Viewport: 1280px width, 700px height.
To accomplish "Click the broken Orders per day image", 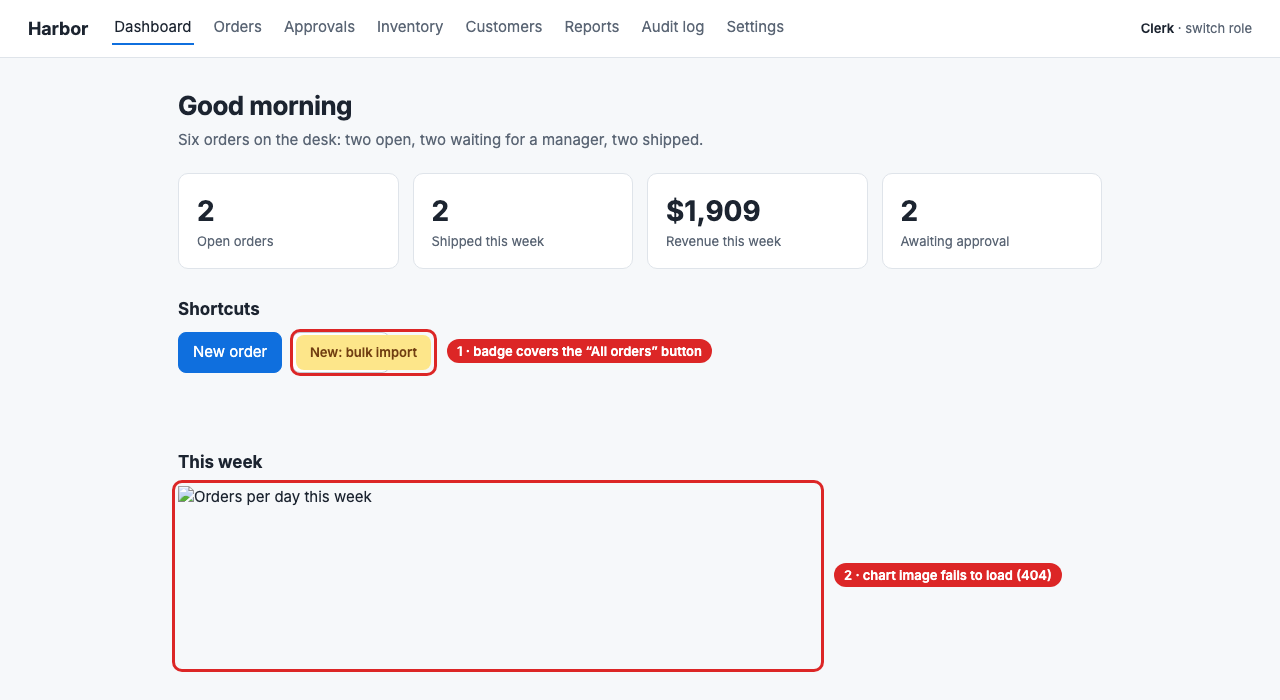I will 498,576.
